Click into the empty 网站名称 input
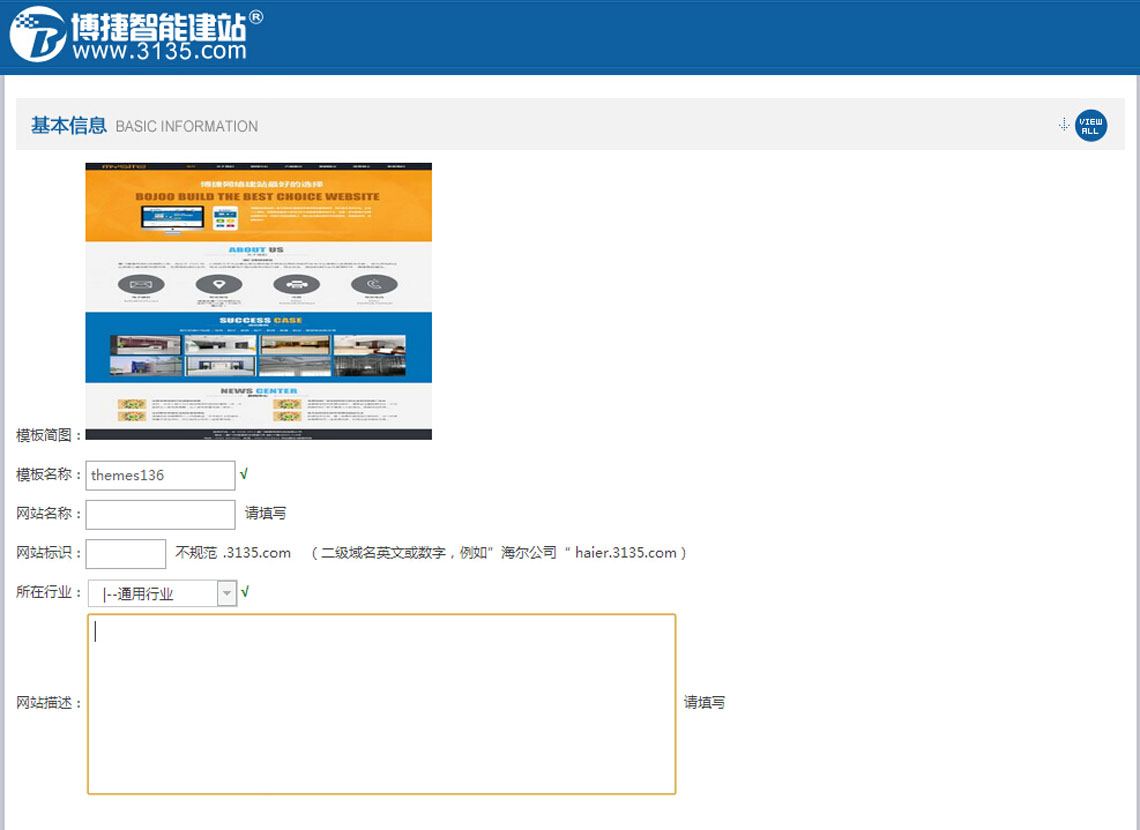The image size is (1140, 830). coord(160,514)
